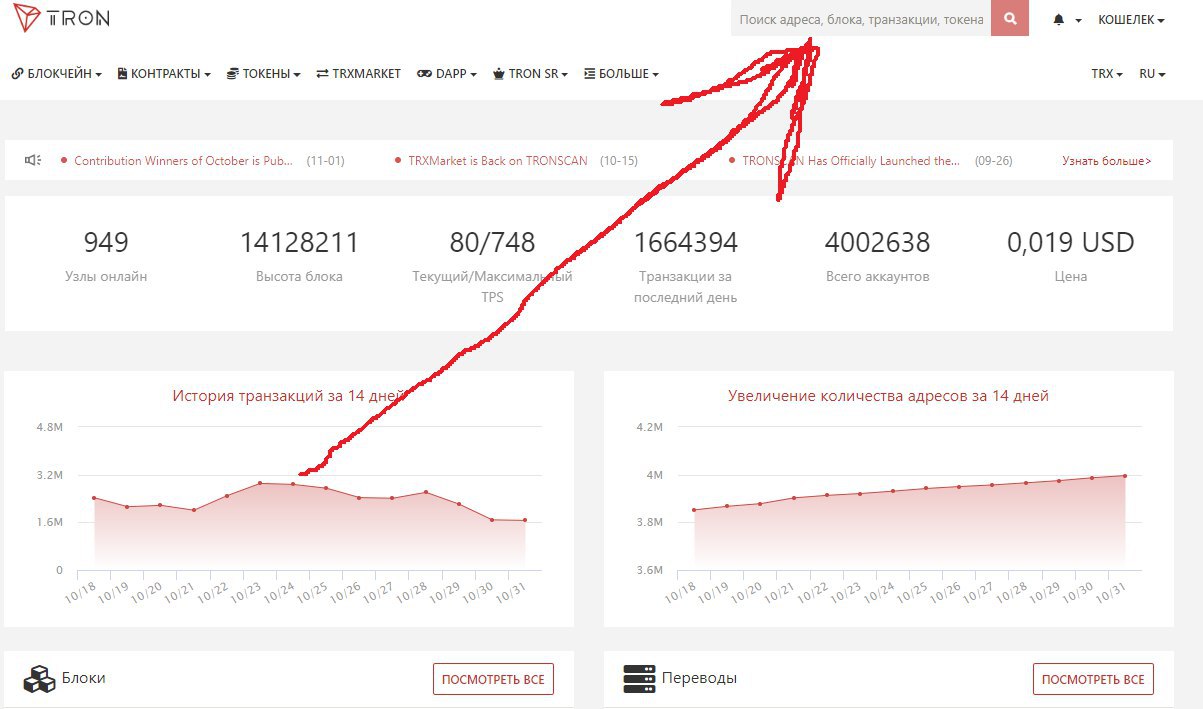1203x709 pixels.
Task: Click the Блоки section heading
Action: pyautogui.click(x=83, y=678)
